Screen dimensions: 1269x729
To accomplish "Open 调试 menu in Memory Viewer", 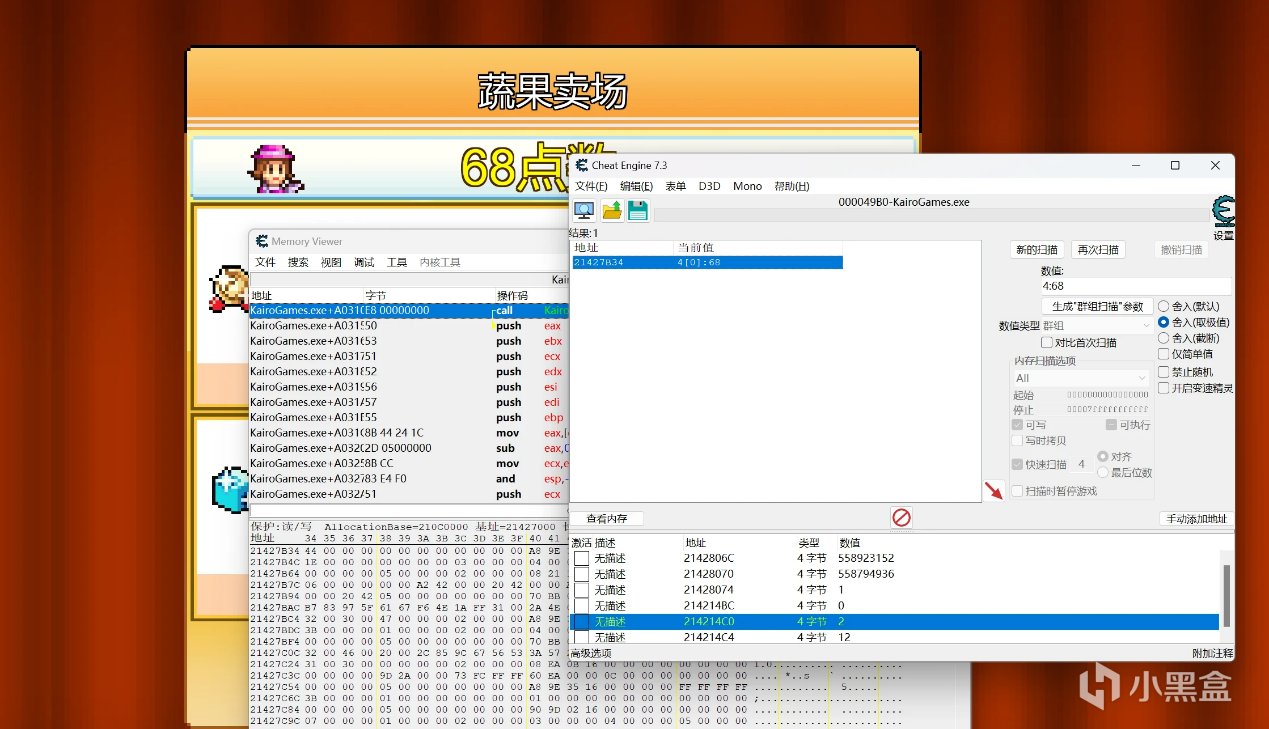I will pos(364,262).
